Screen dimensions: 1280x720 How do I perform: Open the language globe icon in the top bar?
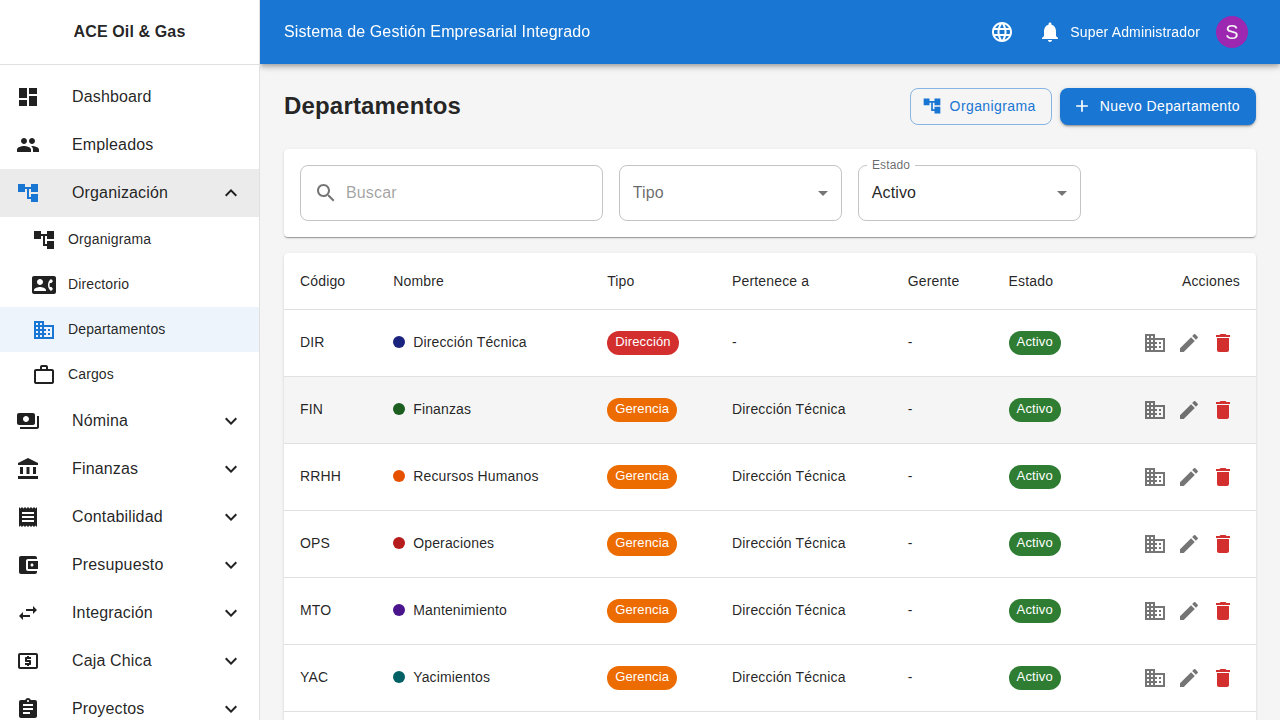pyautogui.click(x=1001, y=32)
